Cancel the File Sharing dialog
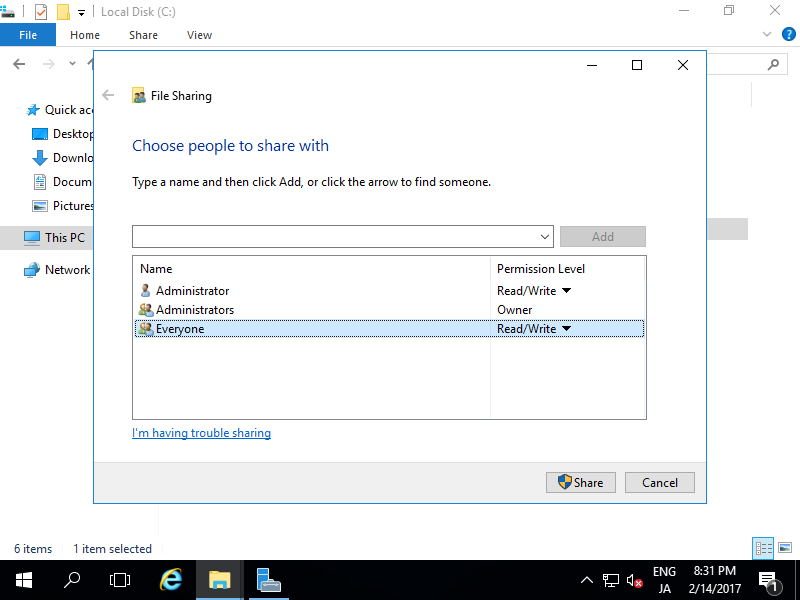800x600 pixels. click(659, 482)
